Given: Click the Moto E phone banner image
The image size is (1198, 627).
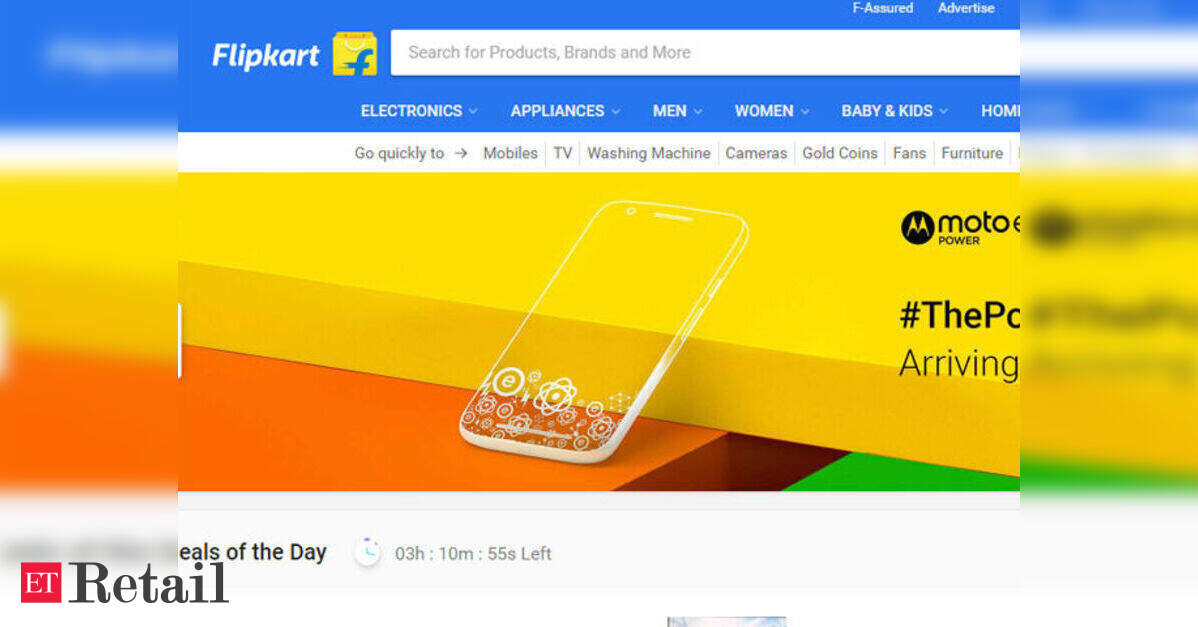Looking at the screenshot, I should (599, 331).
